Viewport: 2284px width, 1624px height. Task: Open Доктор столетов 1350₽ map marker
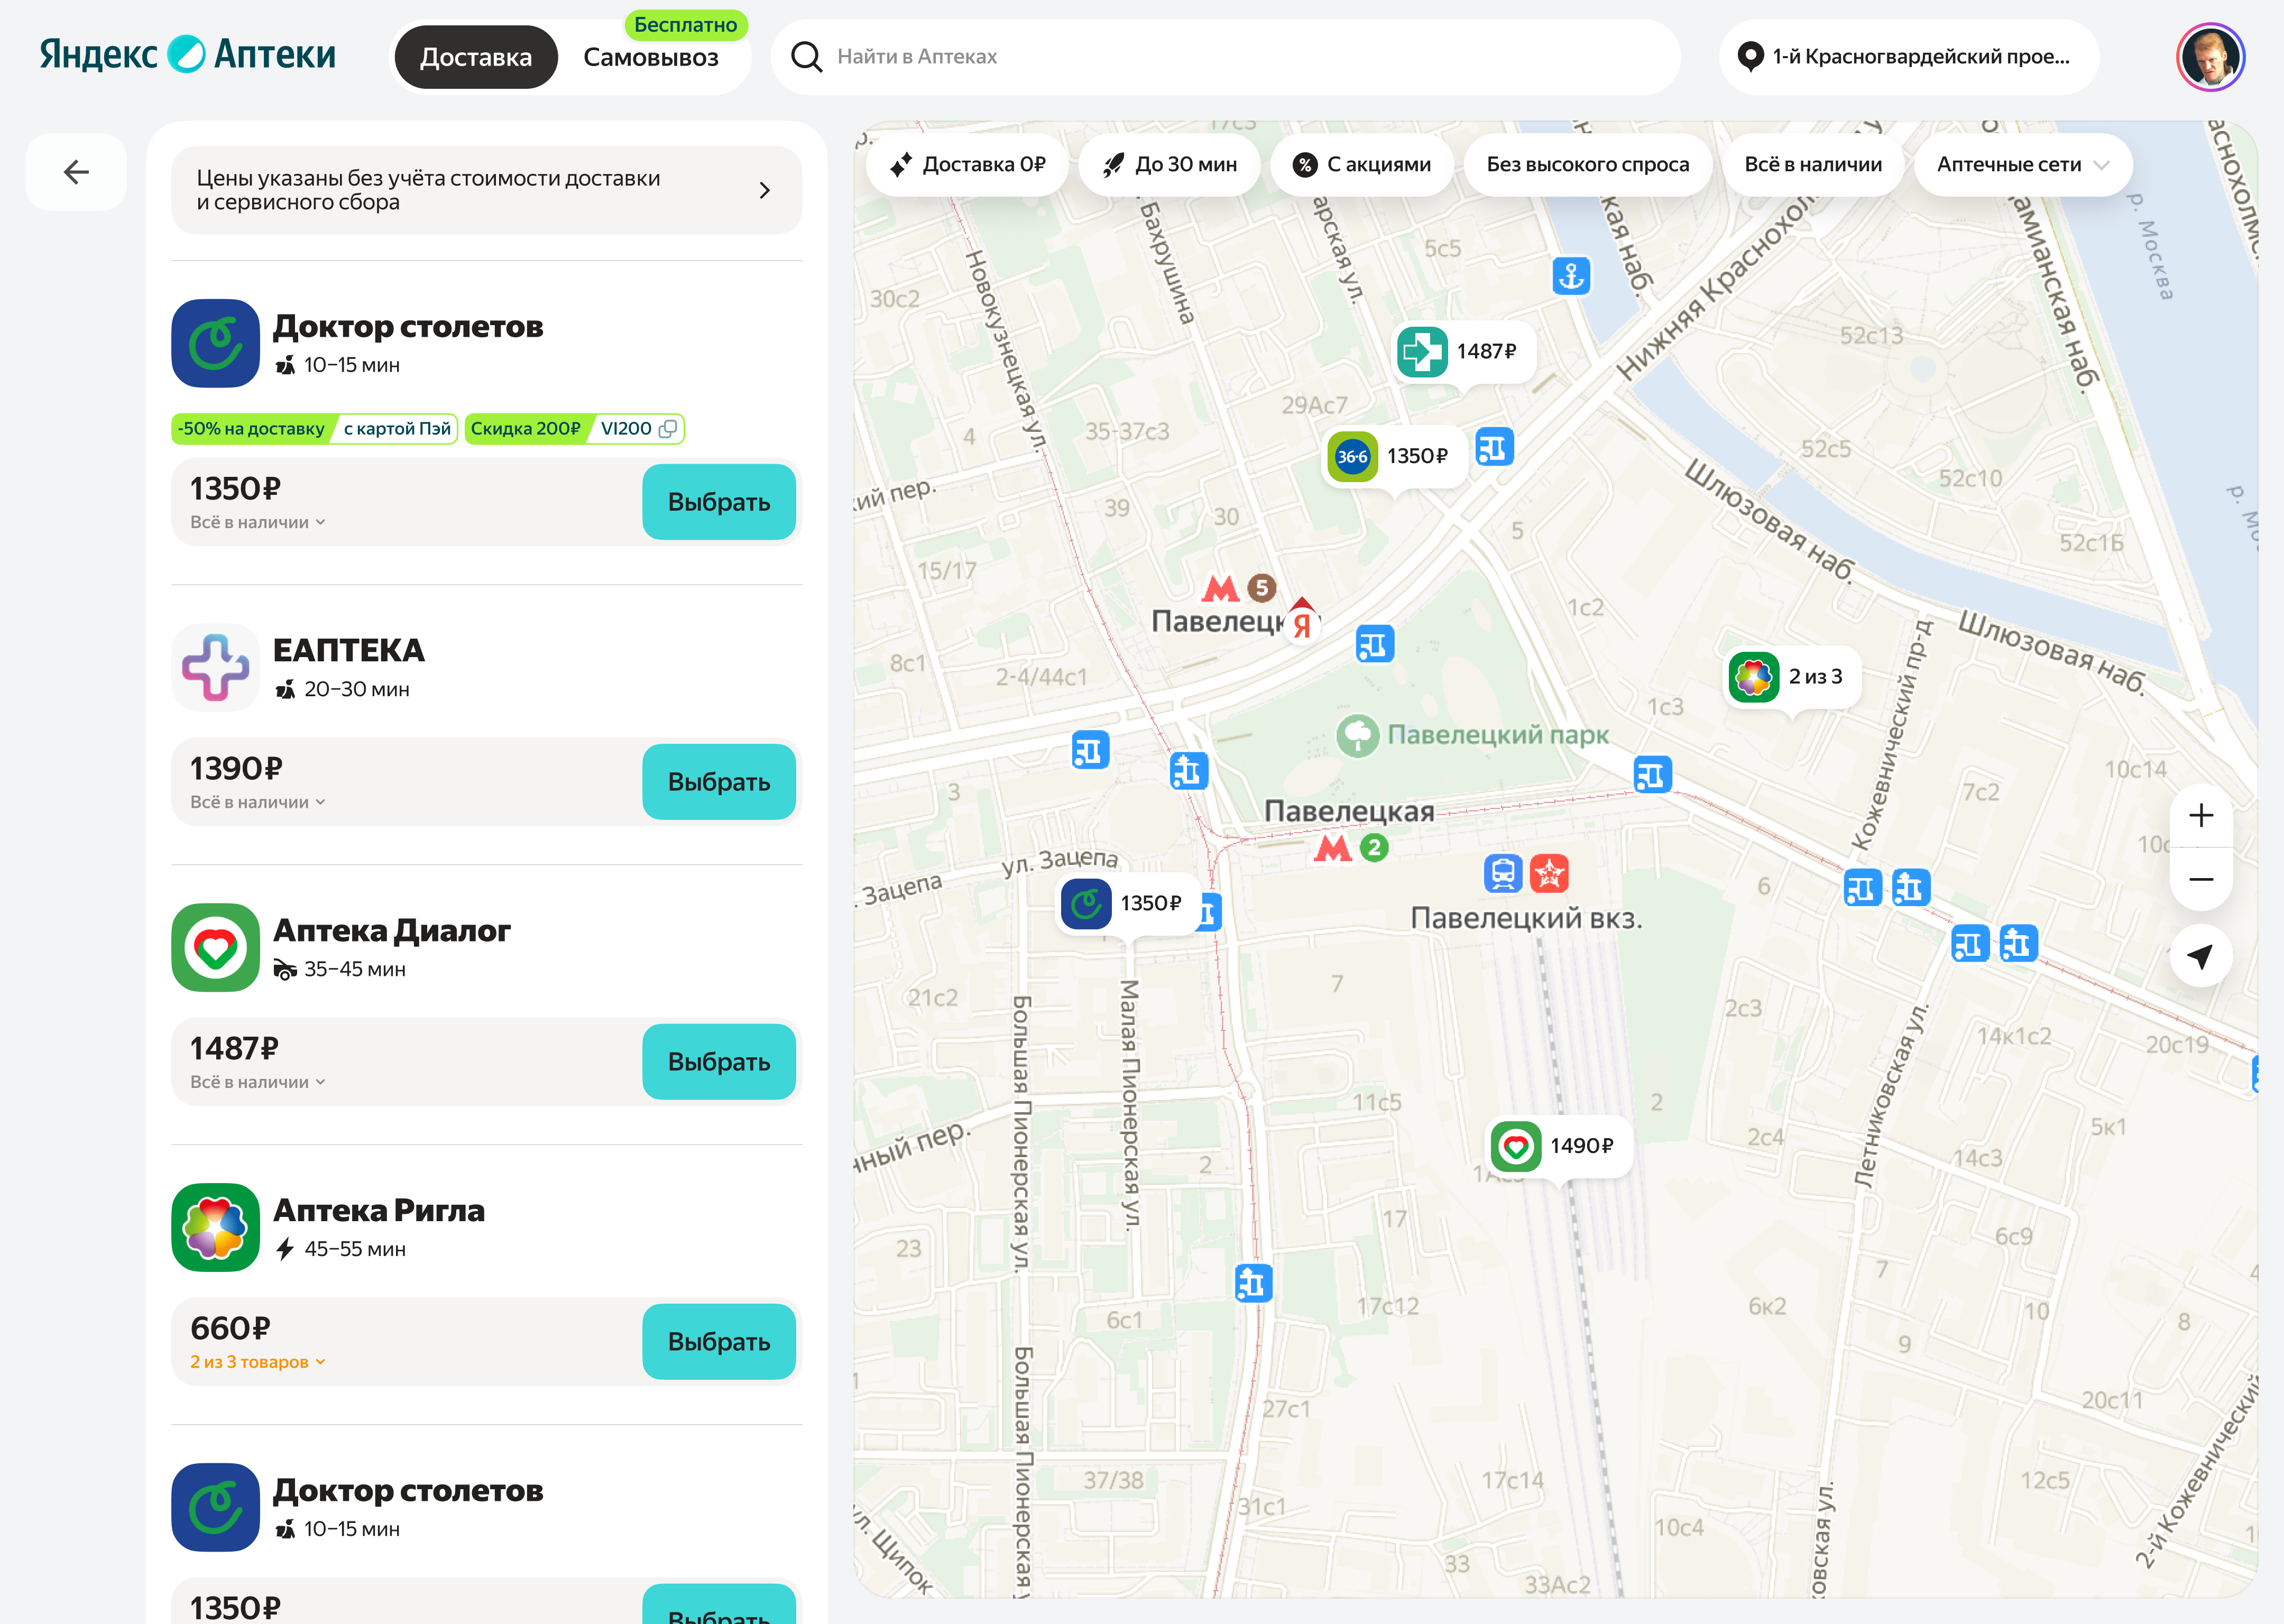point(1128,904)
